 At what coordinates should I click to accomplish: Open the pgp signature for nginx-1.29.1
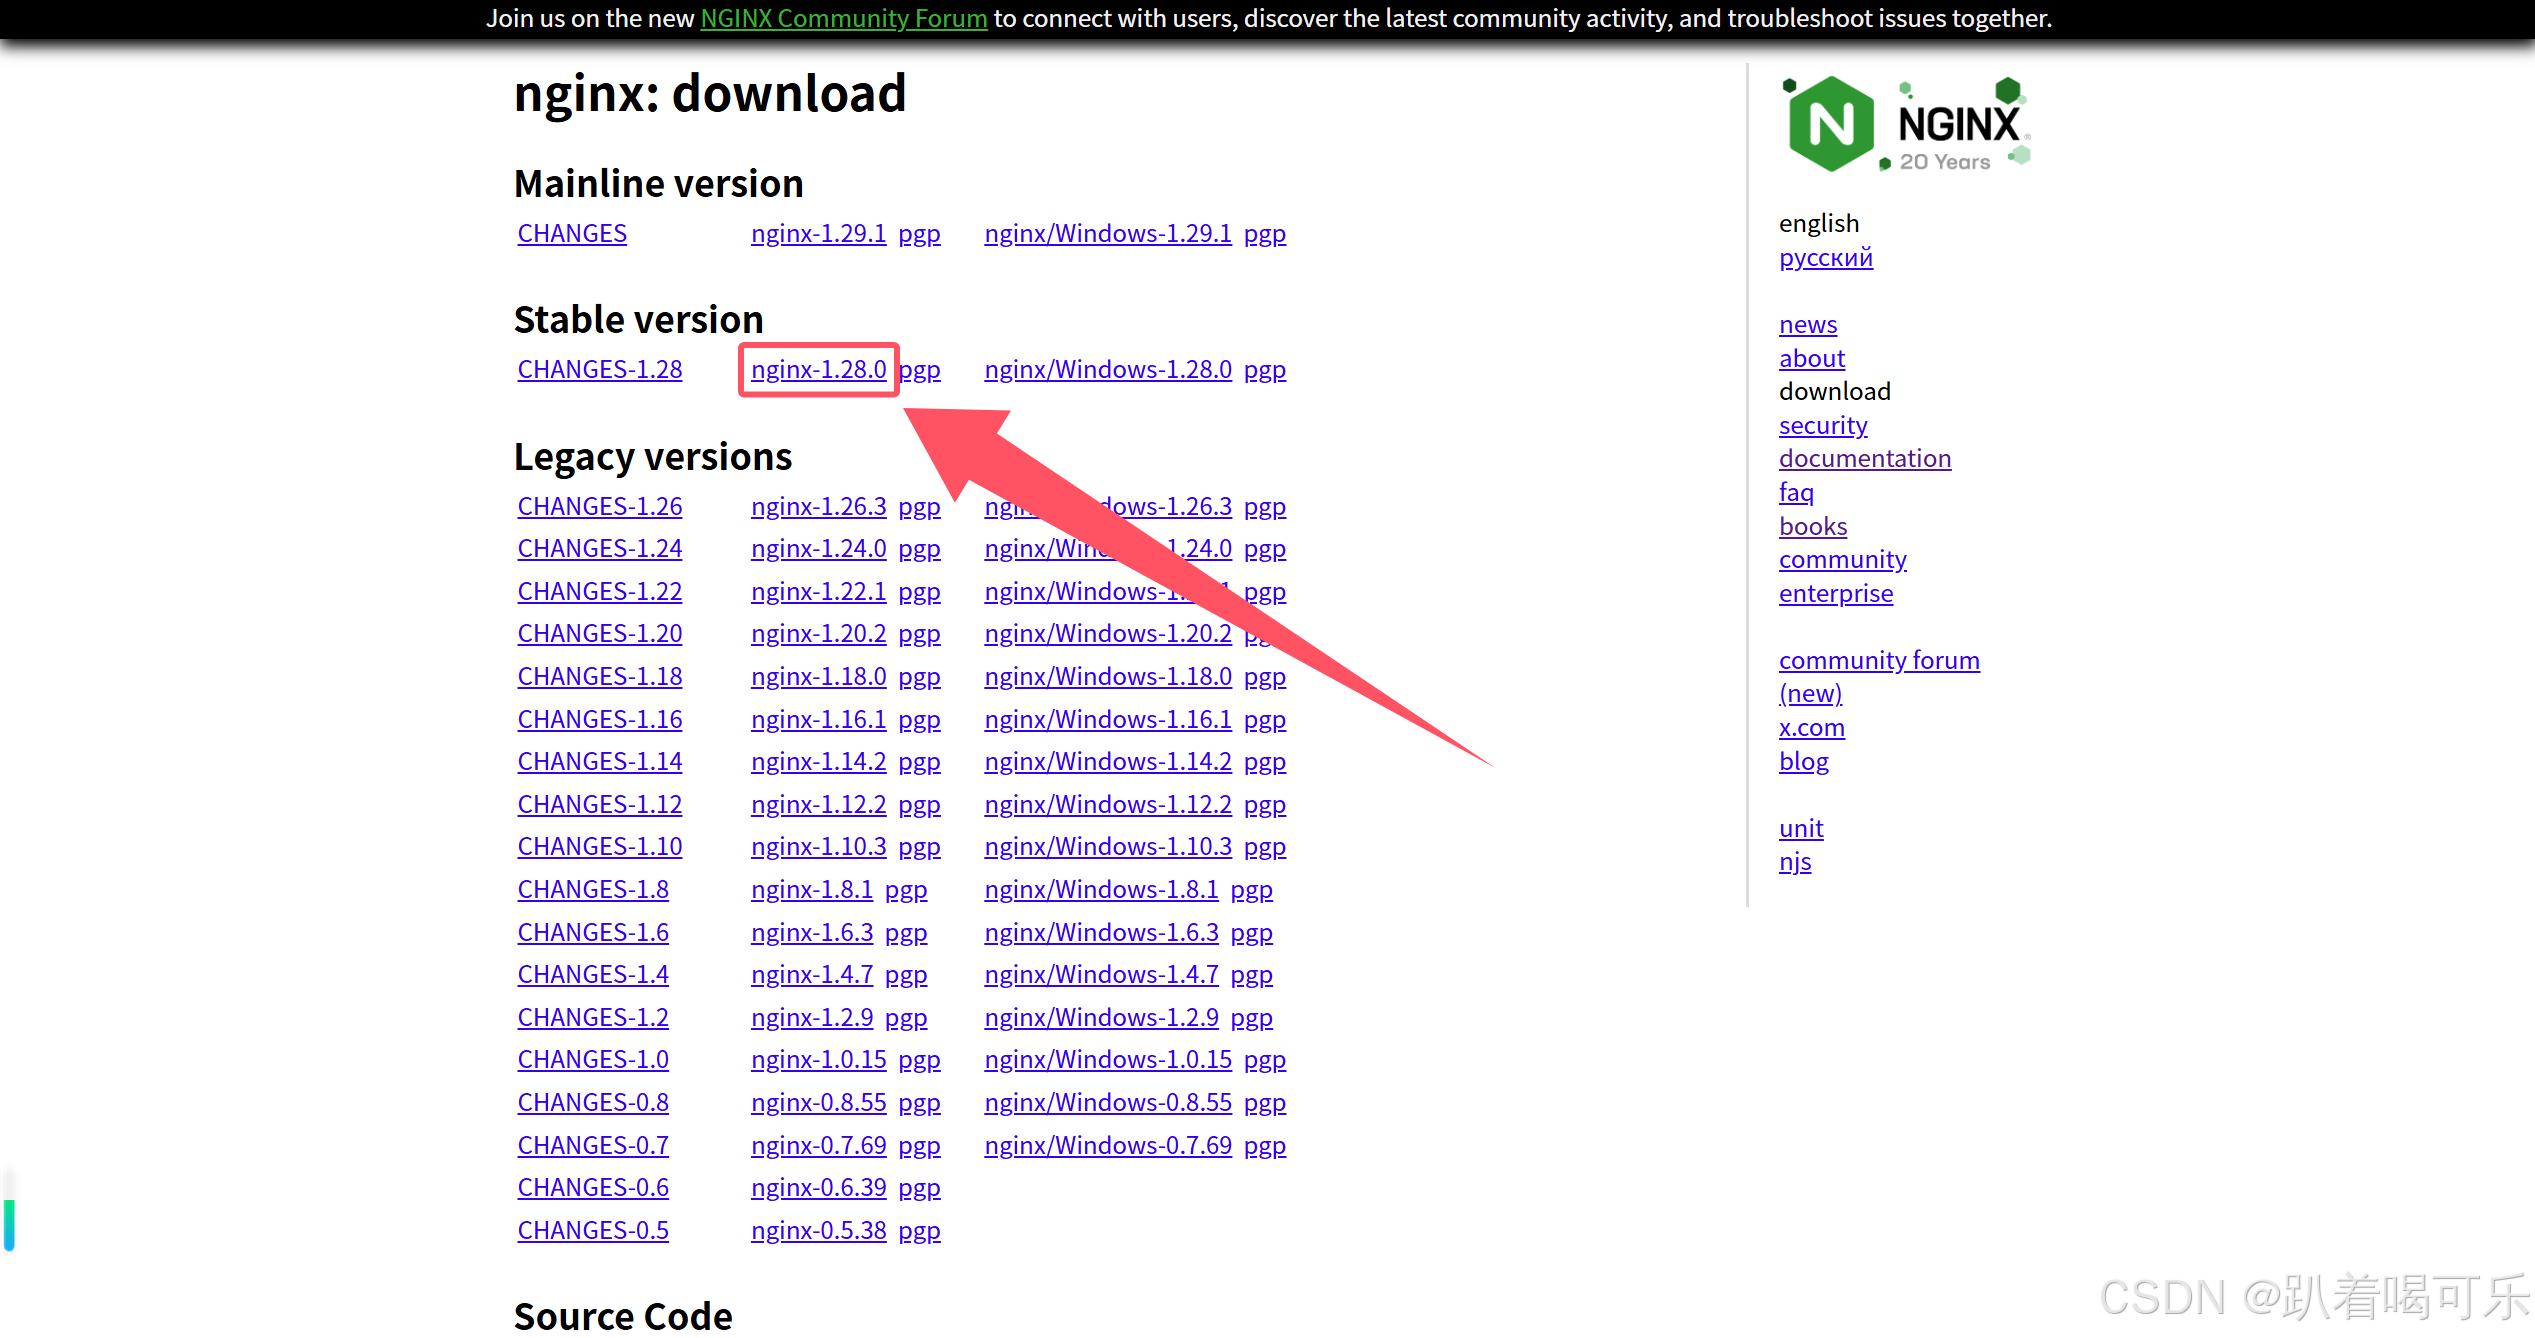(x=919, y=234)
